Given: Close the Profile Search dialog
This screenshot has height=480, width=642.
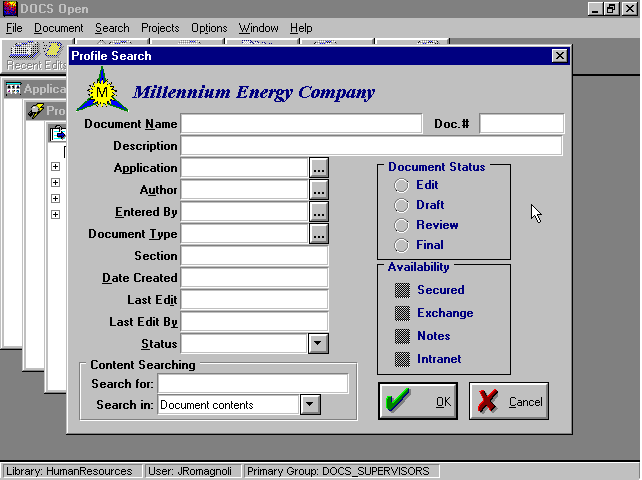Looking at the screenshot, I should pos(559,56).
